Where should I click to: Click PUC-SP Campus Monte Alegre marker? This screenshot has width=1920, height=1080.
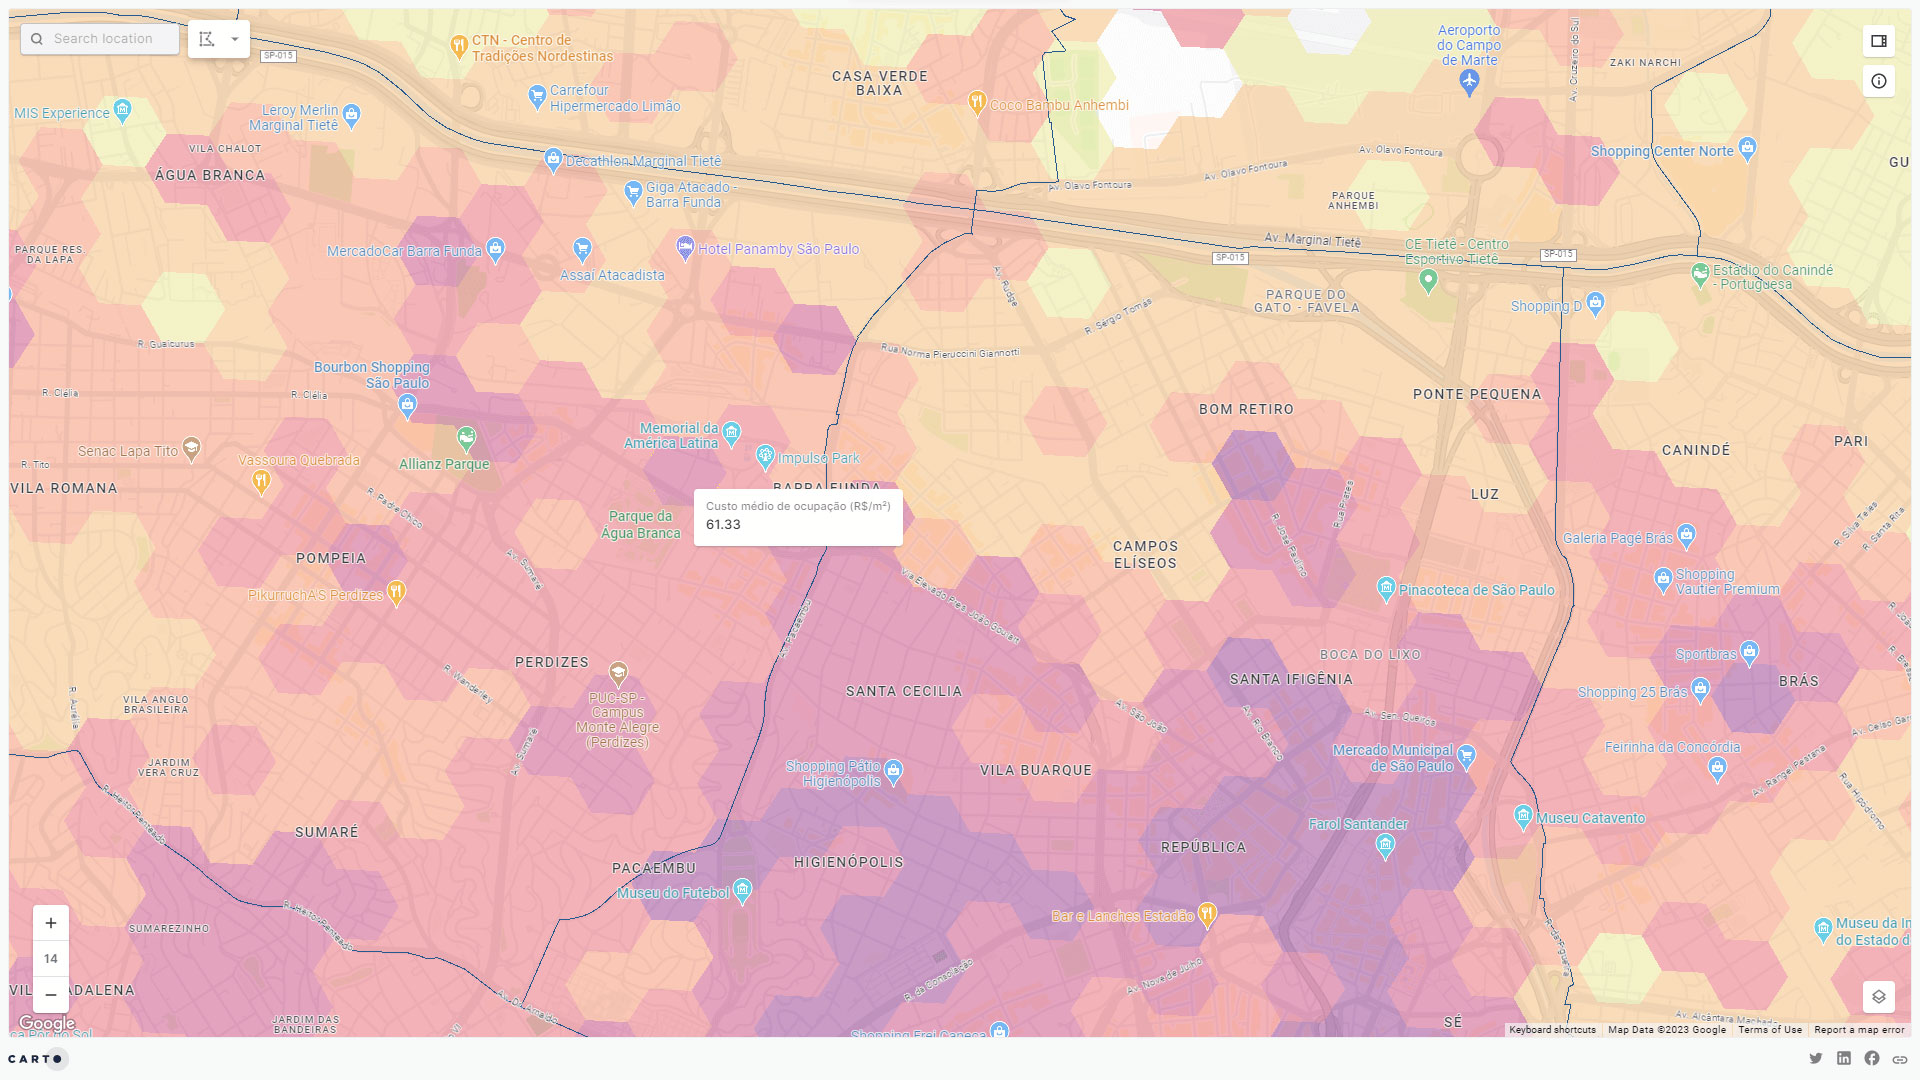pyautogui.click(x=618, y=673)
